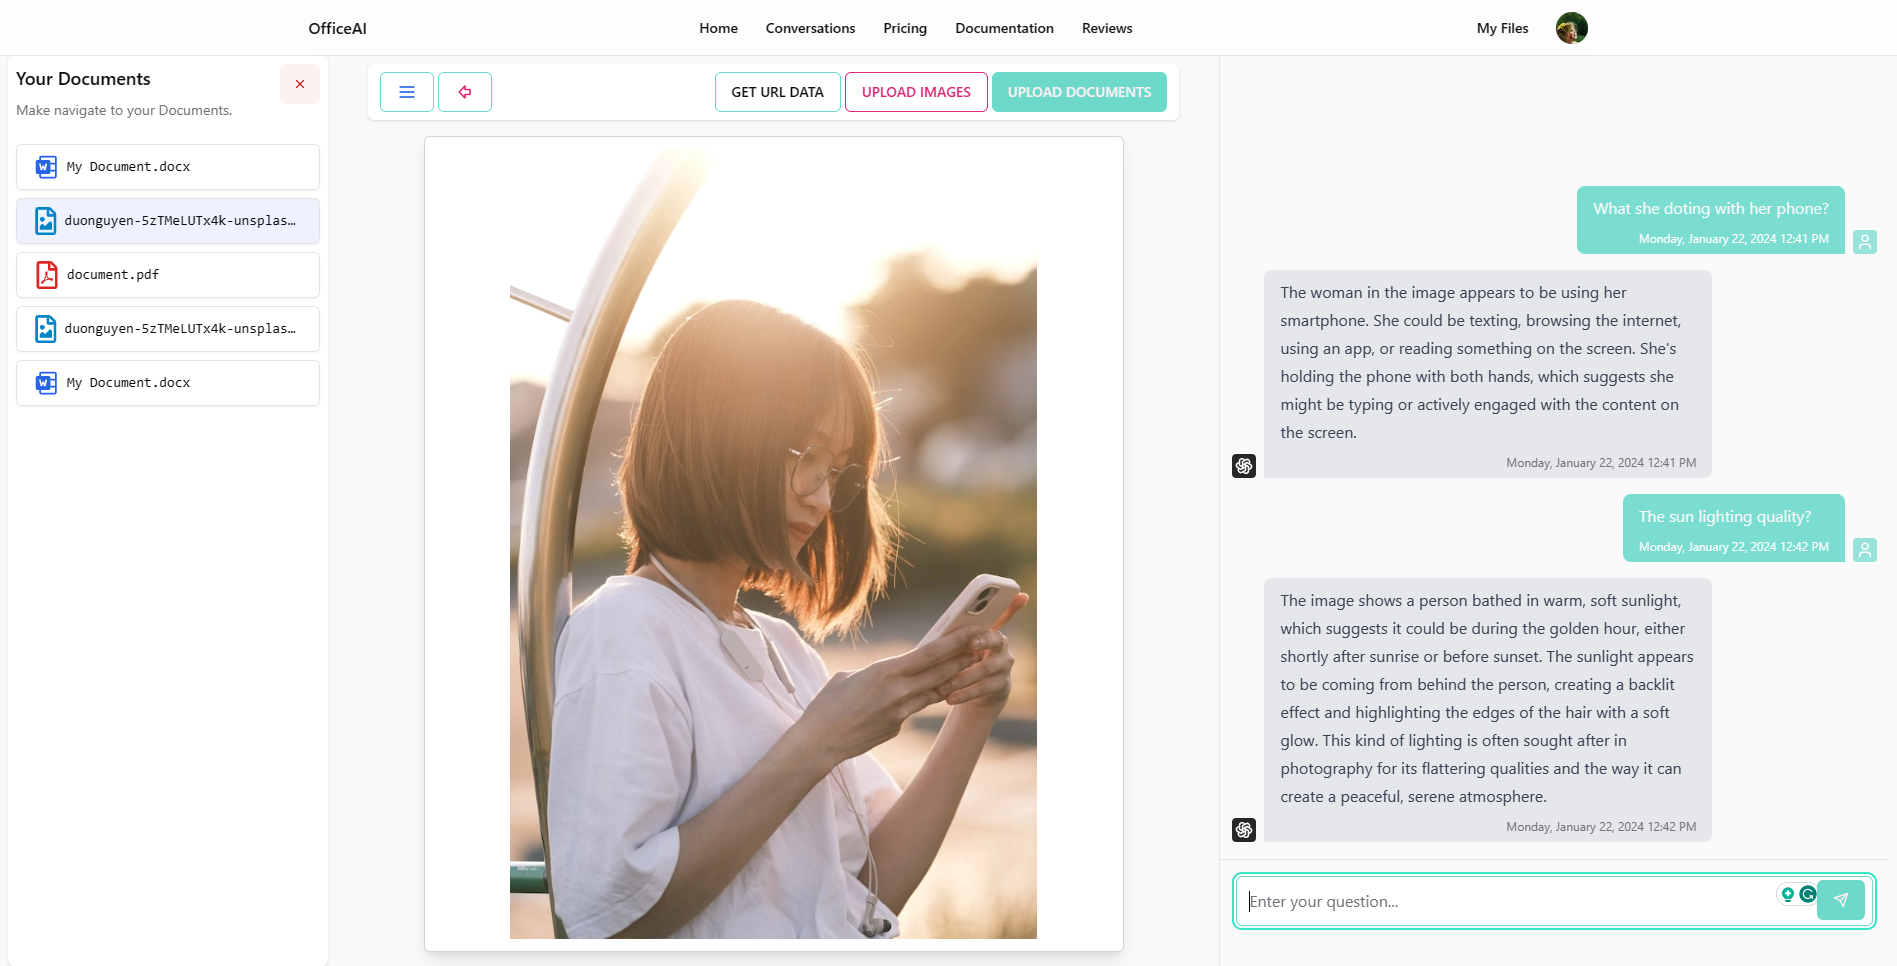Image resolution: width=1897 pixels, height=966 pixels.
Task: Click user icon beside 'What she doting' message
Action: click(x=1865, y=242)
